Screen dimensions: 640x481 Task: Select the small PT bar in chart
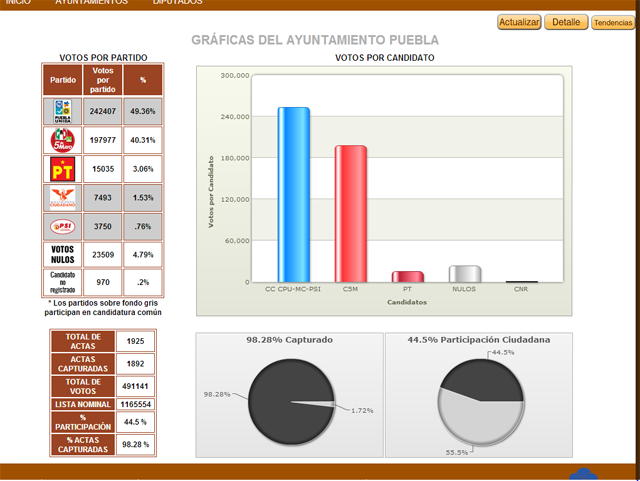(407, 276)
